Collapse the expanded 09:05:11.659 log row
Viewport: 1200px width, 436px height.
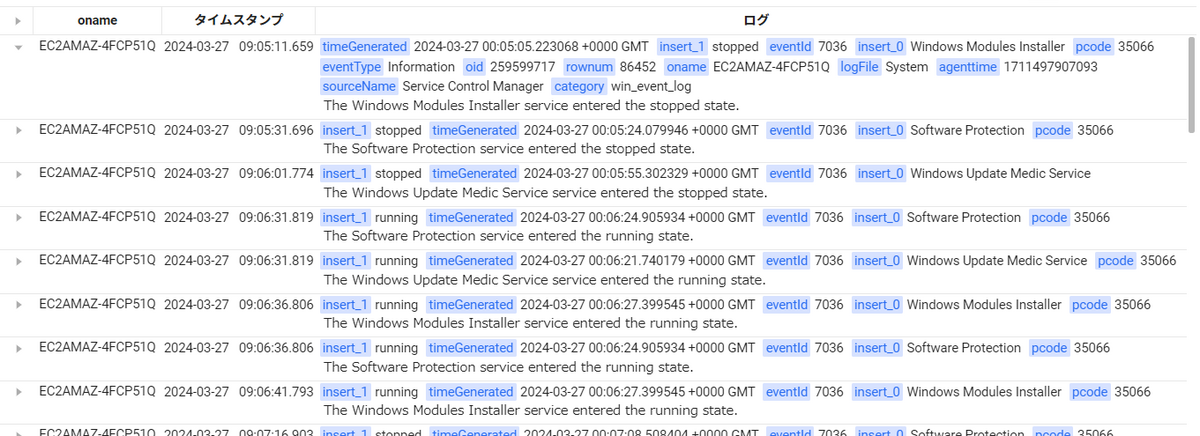coord(17,47)
